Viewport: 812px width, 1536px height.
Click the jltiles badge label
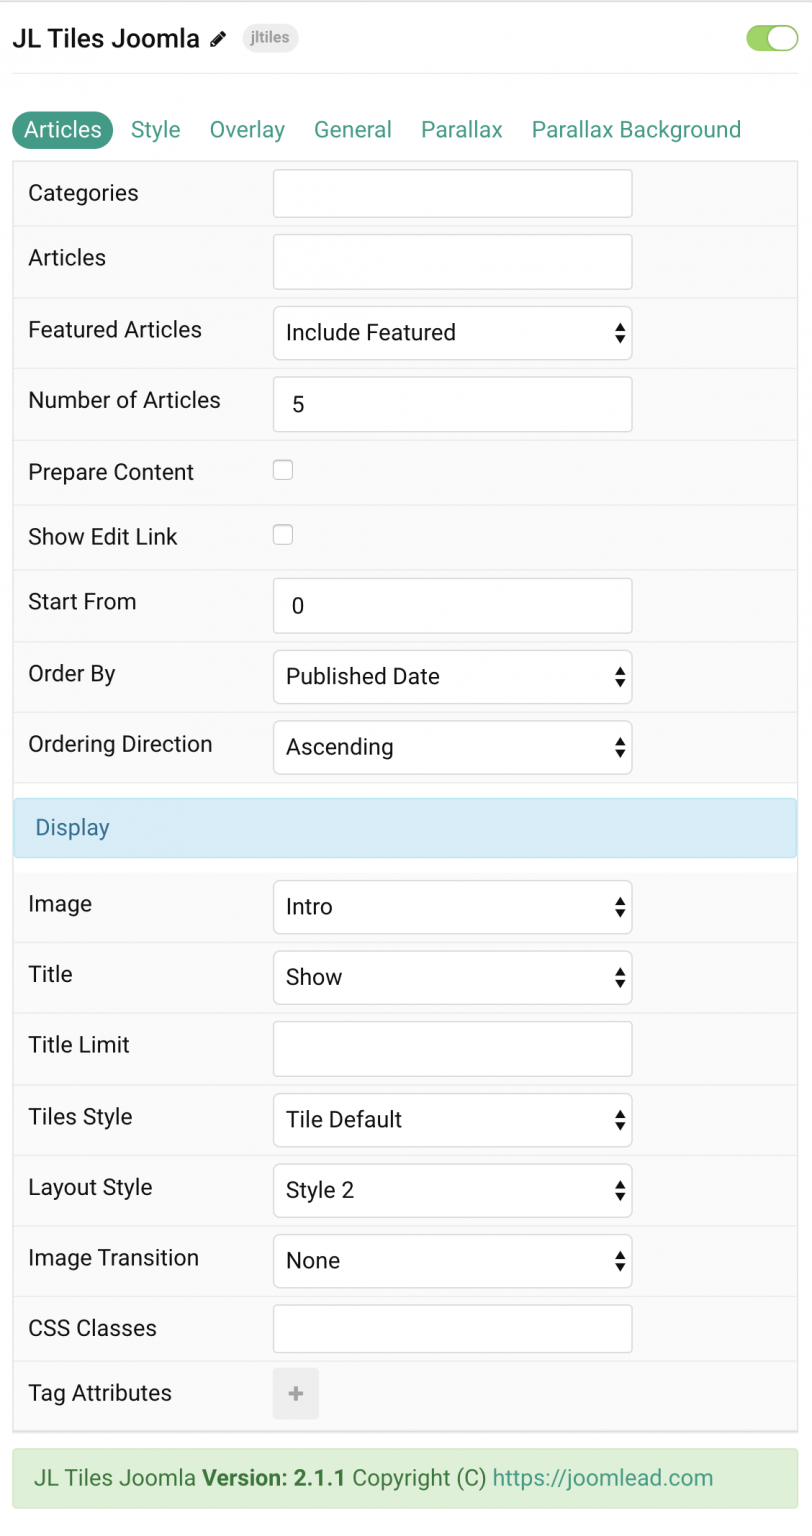click(270, 38)
